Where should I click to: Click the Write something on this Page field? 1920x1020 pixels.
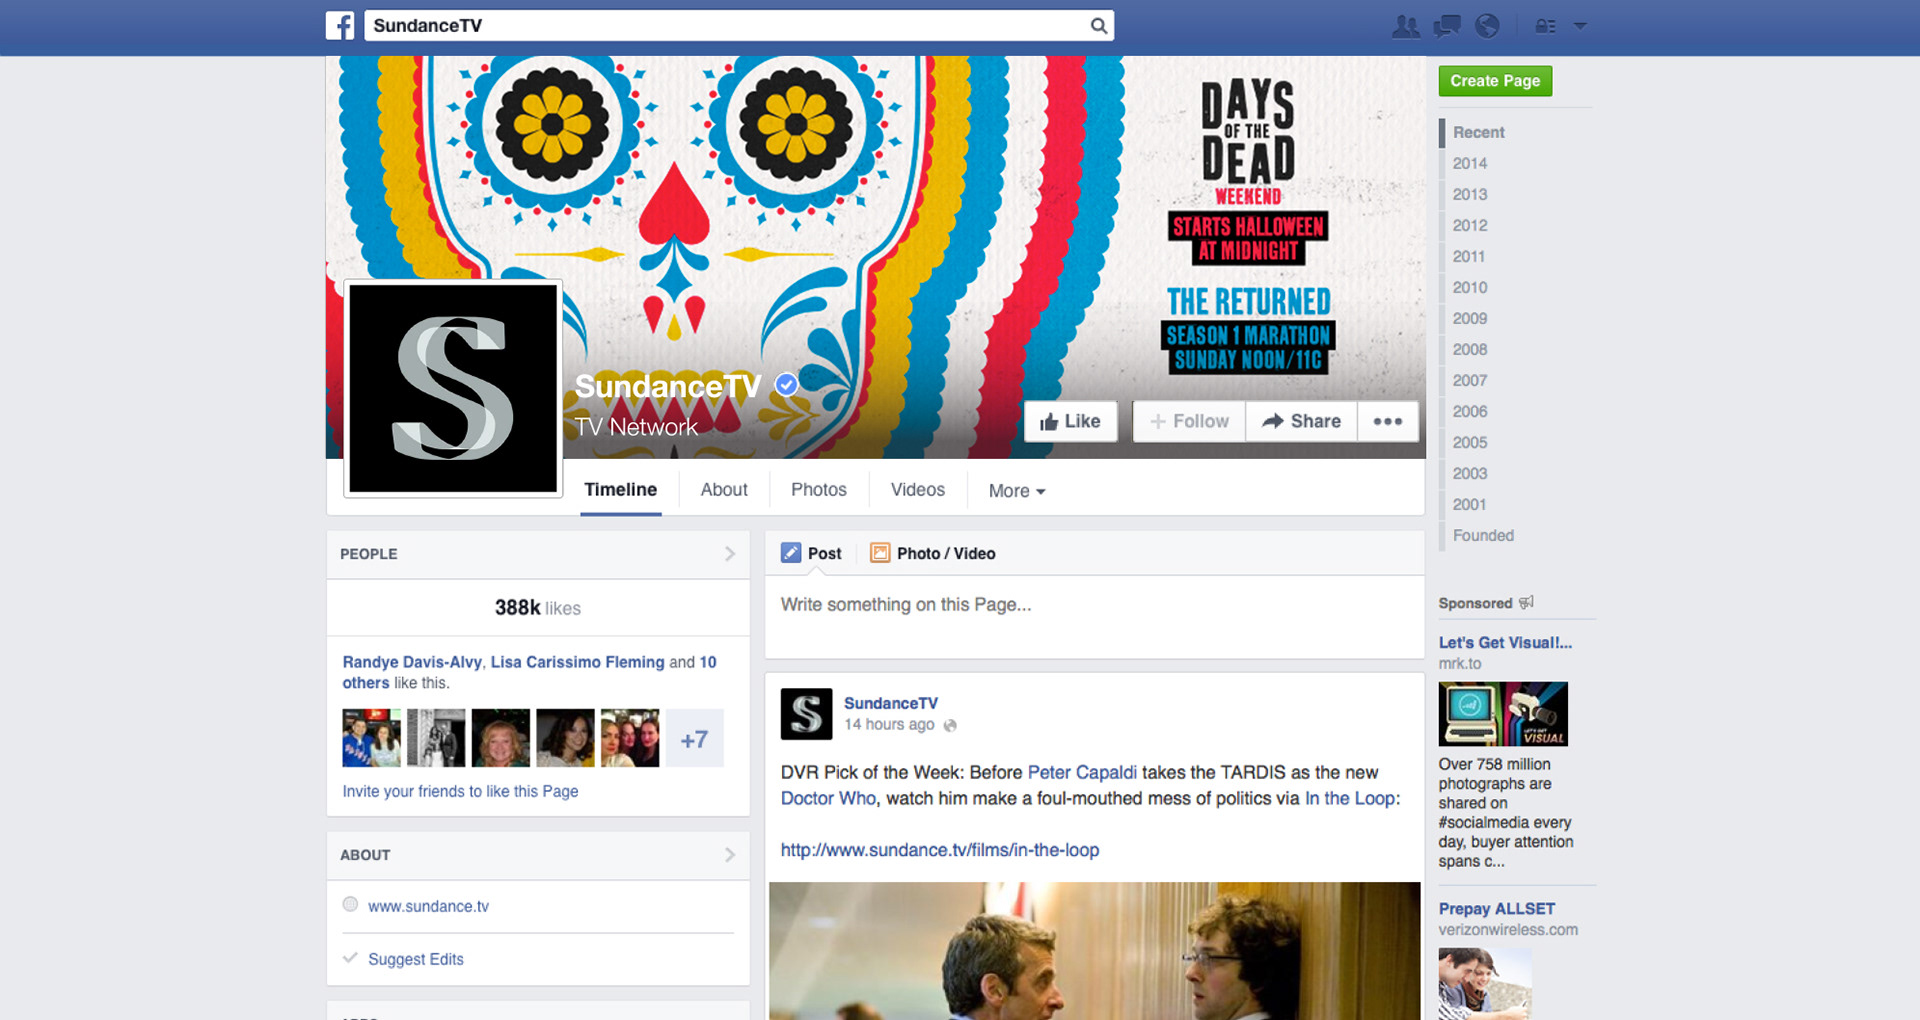(1094, 616)
